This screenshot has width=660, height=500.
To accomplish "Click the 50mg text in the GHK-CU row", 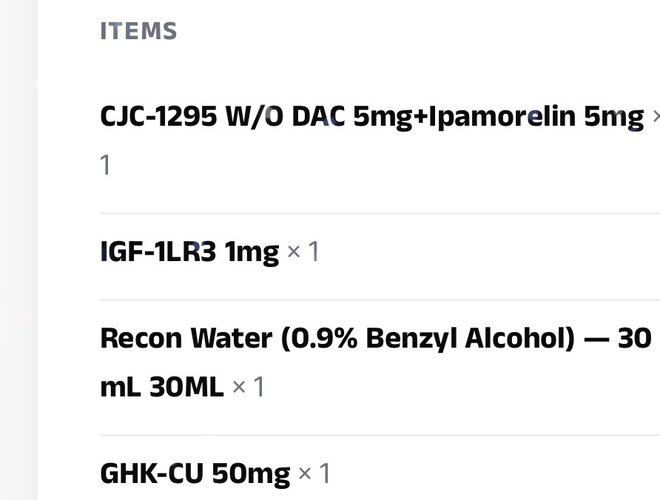I will pos(251,474).
